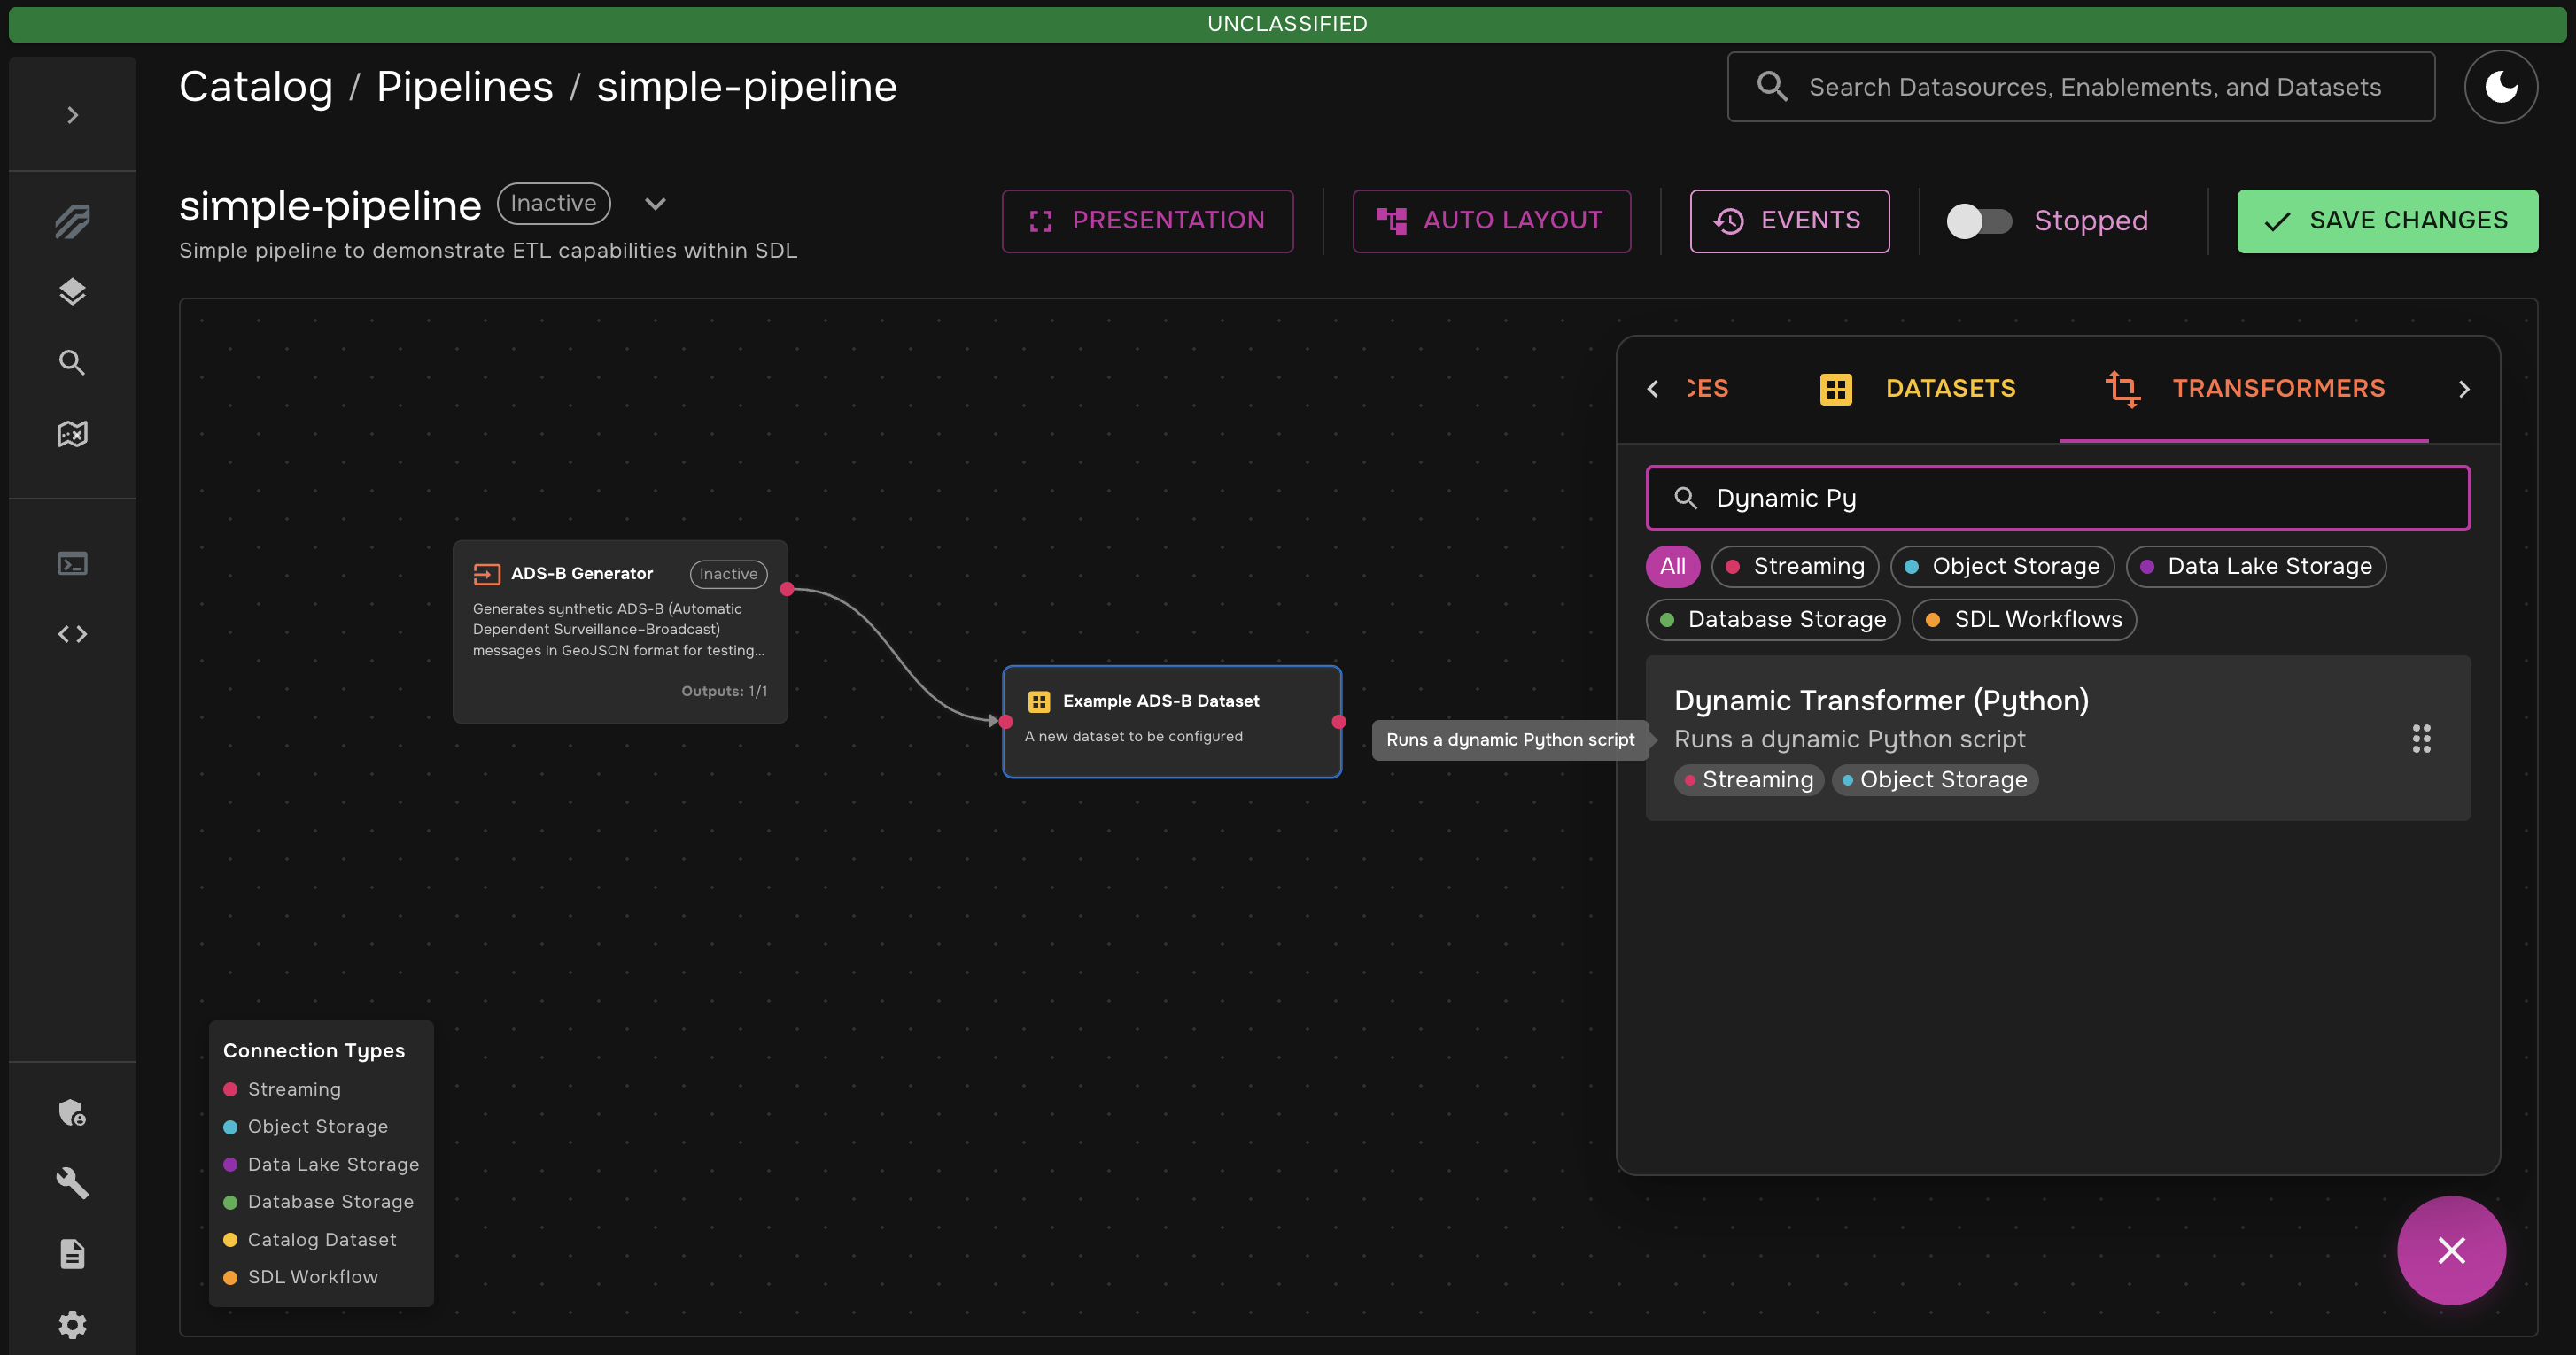Open the home logo icon in sidebar
The image size is (2576, 1355).
pos(72,221)
